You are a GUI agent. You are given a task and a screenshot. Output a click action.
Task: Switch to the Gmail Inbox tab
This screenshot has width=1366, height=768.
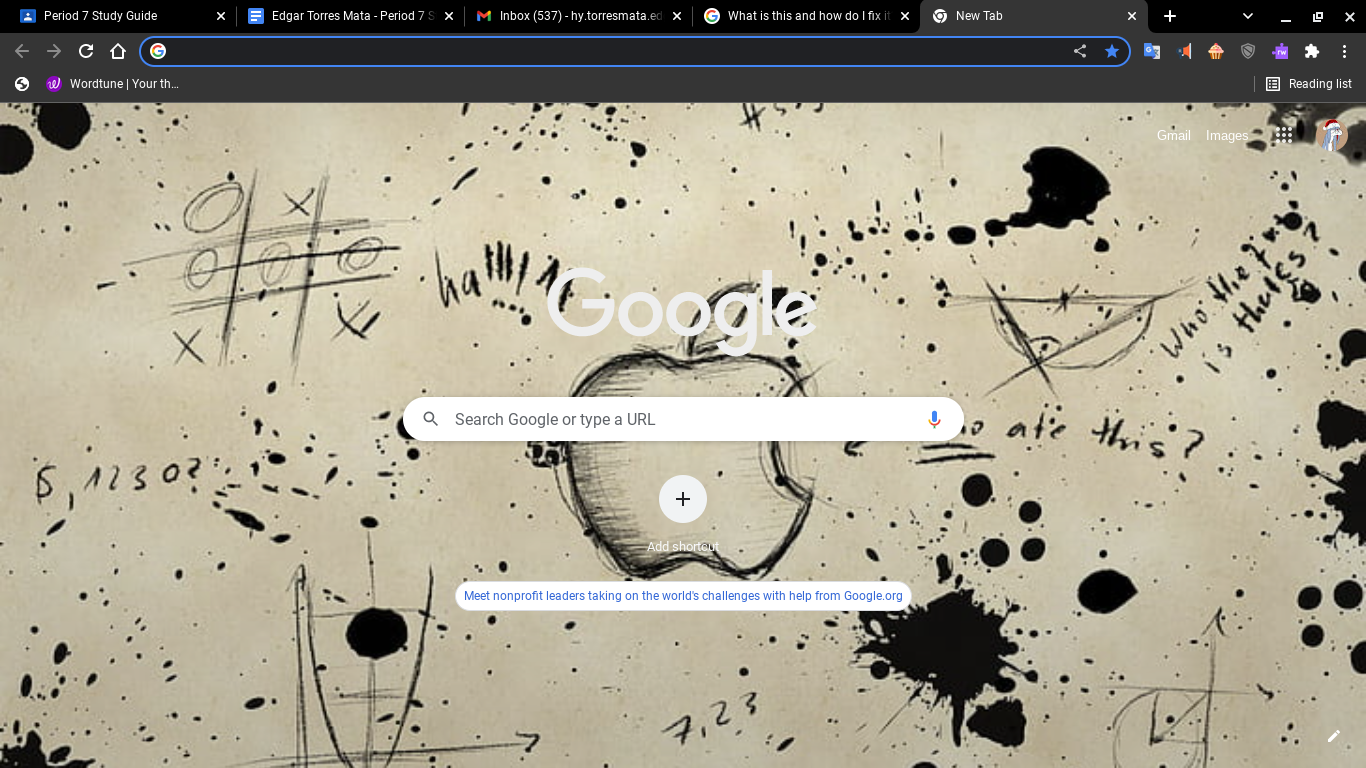(580, 16)
